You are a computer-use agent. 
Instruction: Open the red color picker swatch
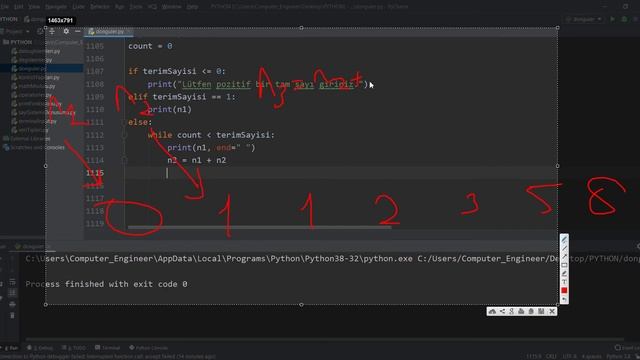click(564, 291)
